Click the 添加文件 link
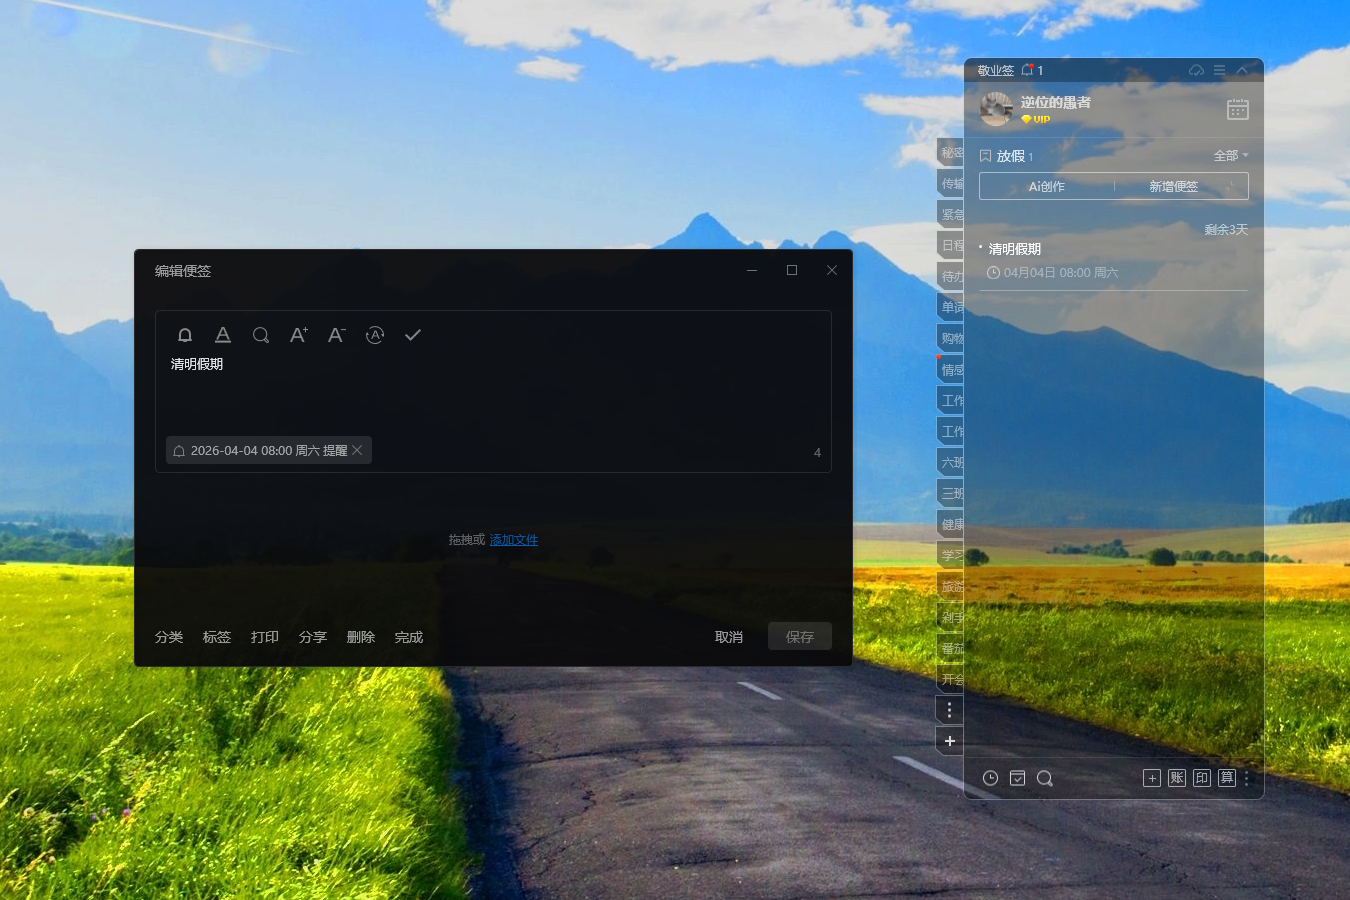Viewport: 1350px width, 900px height. pyautogui.click(x=513, y=540)
